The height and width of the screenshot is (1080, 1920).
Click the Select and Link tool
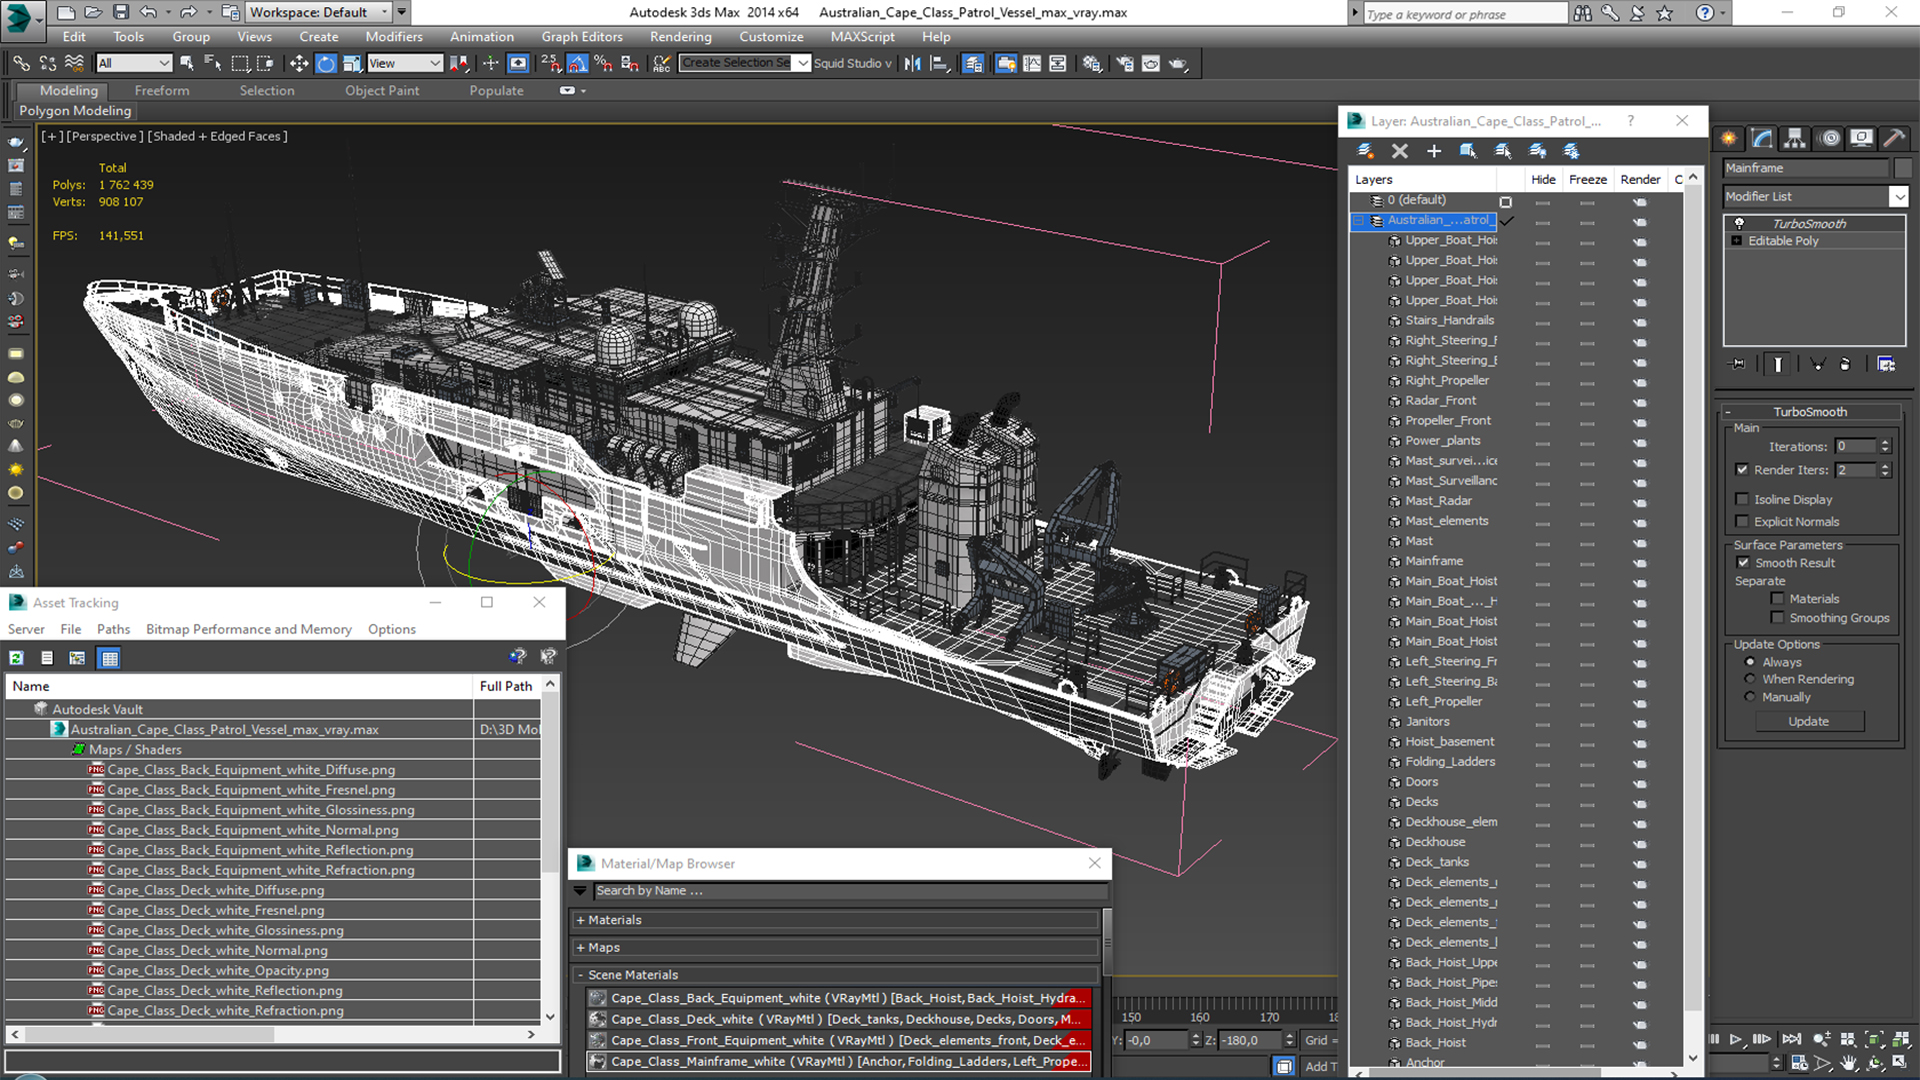point(21,63)
